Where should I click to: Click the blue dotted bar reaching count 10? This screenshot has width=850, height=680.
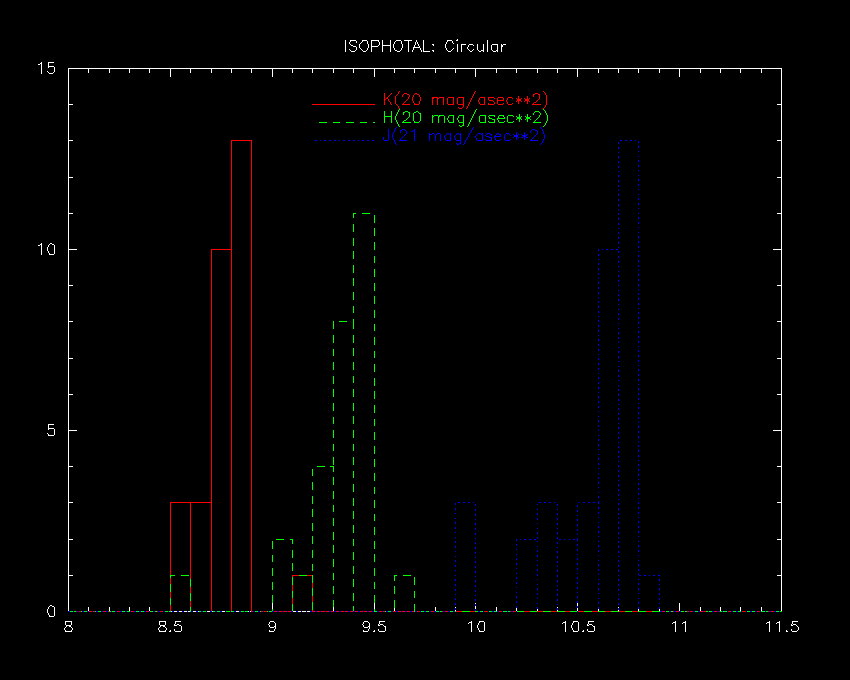pos(608,430)
